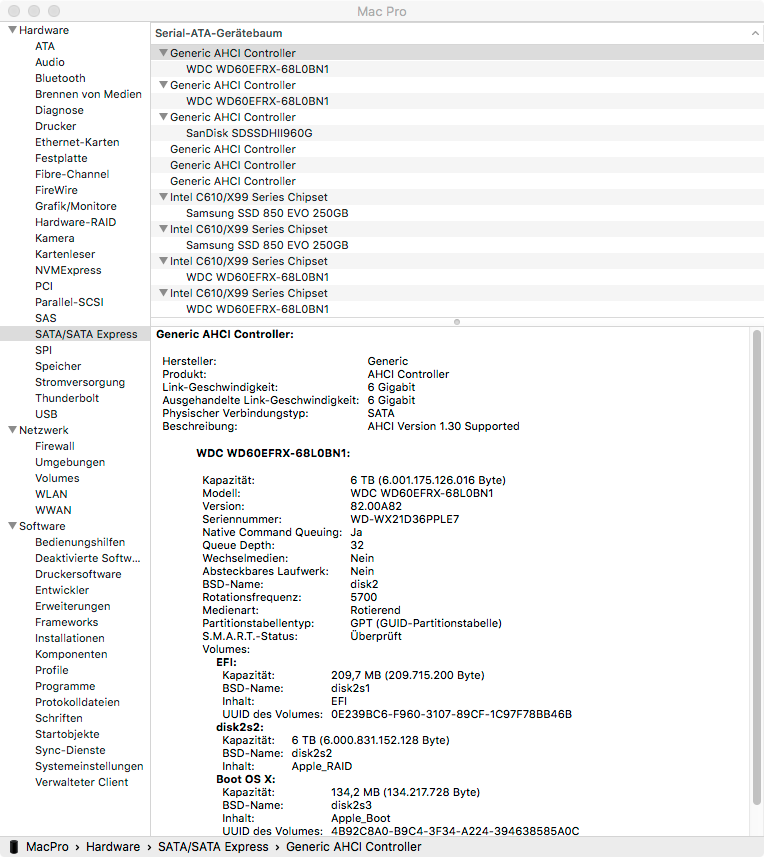Select USB in the sidebar
Screen dimensions: 764x857
pyautogui.click(x=46, y=414)
